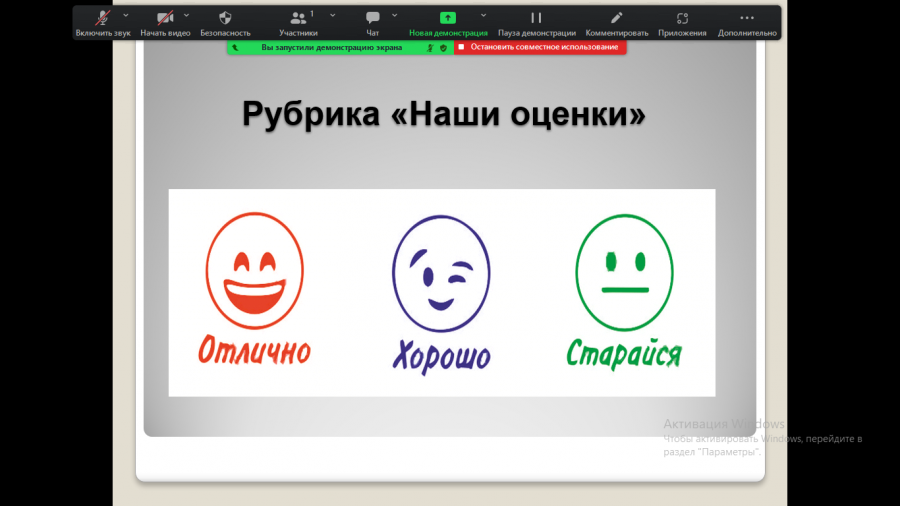Click Остановить совместное использование button
This screenshot has width=900, height=506.
point(540,47)
